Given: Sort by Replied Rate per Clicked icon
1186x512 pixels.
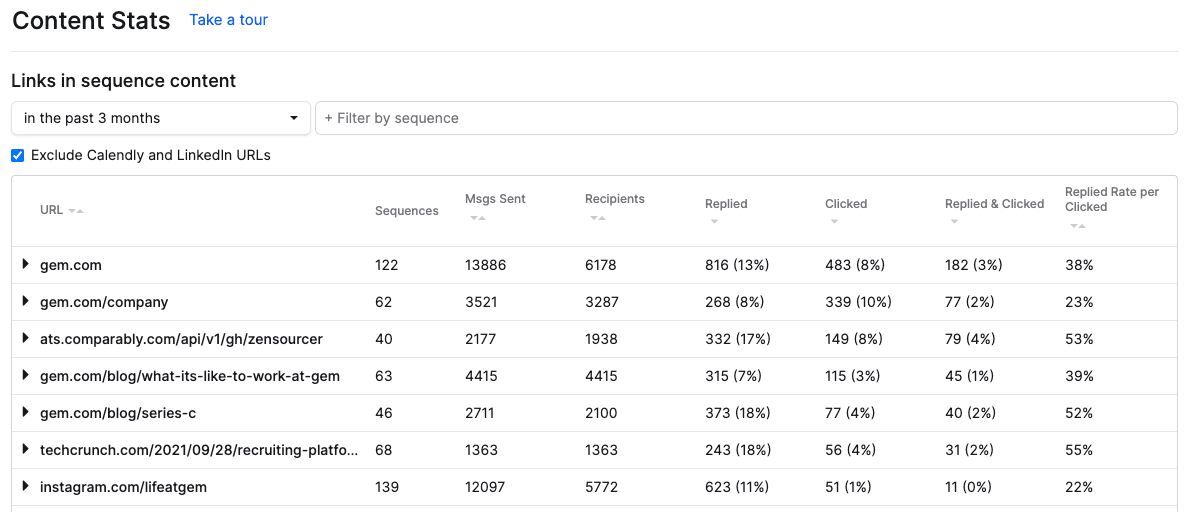Looking at the screenshot, I should coord(1078,226).
